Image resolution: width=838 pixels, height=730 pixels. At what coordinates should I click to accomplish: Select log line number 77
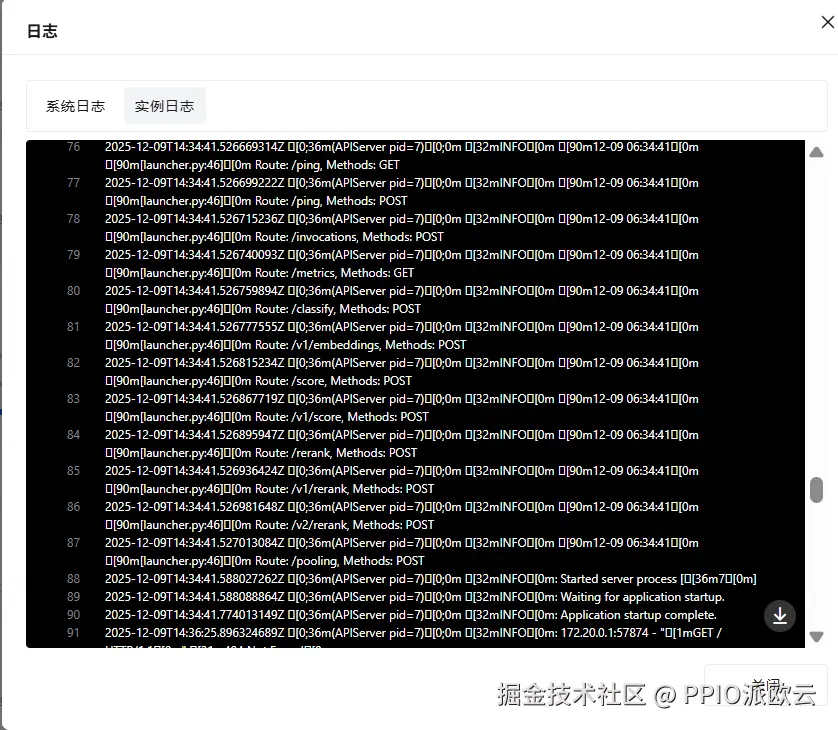pyautogui.click(x=73, y=183)
